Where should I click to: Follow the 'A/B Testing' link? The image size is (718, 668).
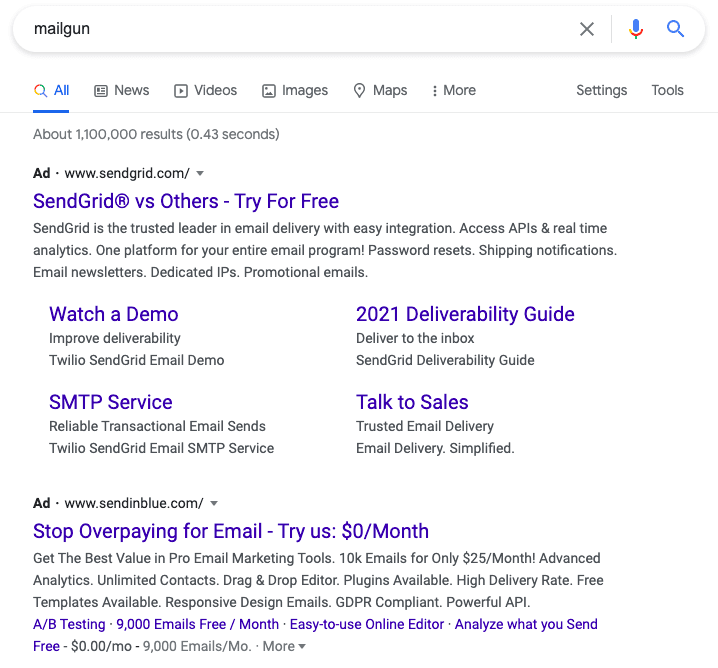click(x=69, y=624)
